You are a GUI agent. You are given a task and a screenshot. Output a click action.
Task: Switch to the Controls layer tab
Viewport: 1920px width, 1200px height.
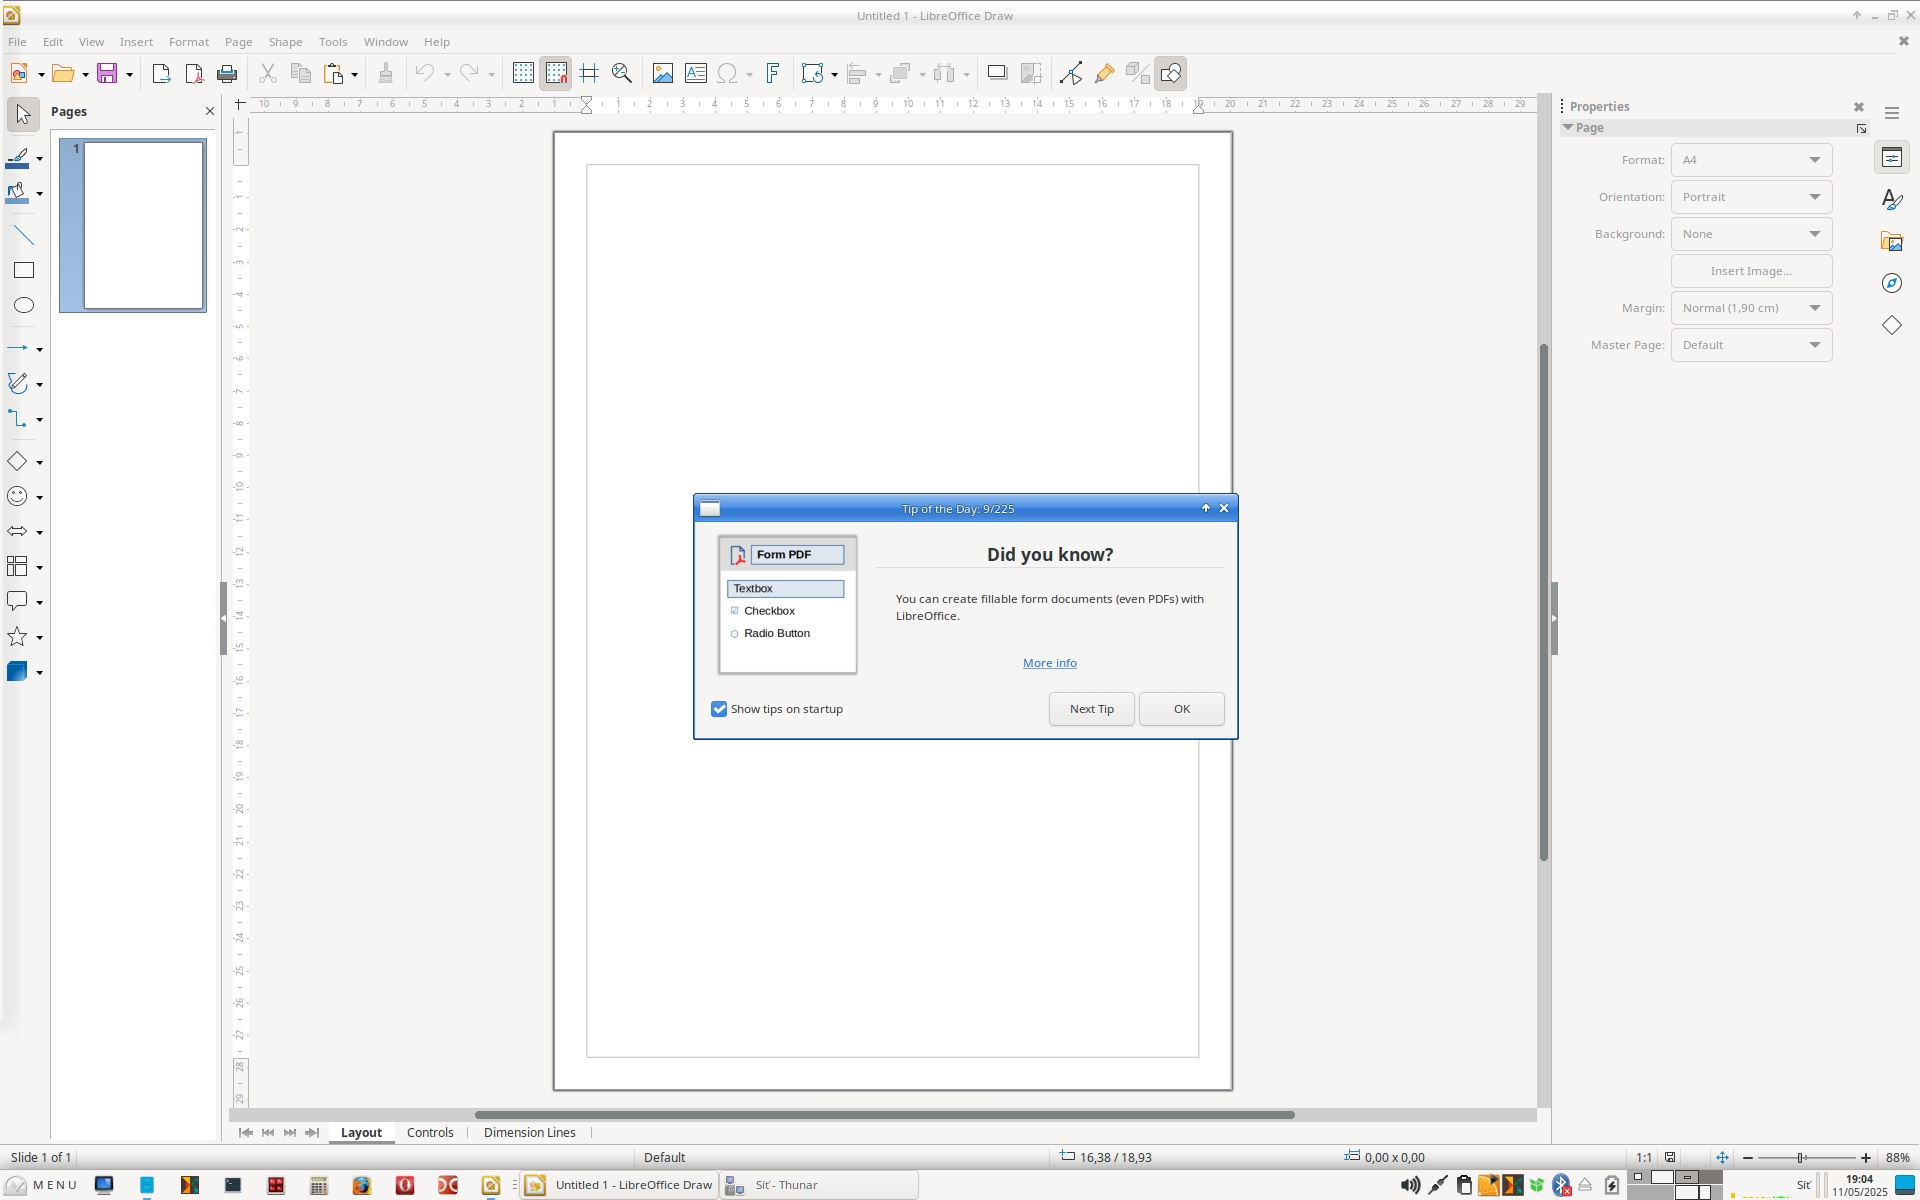tap(430, 1132)
